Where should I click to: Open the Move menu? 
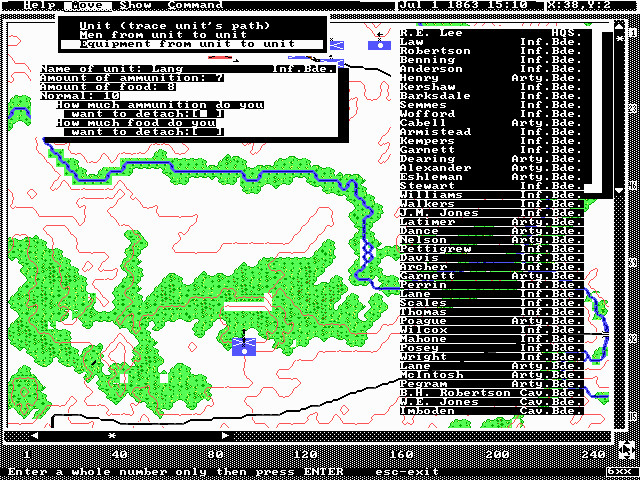coord(88,5)
